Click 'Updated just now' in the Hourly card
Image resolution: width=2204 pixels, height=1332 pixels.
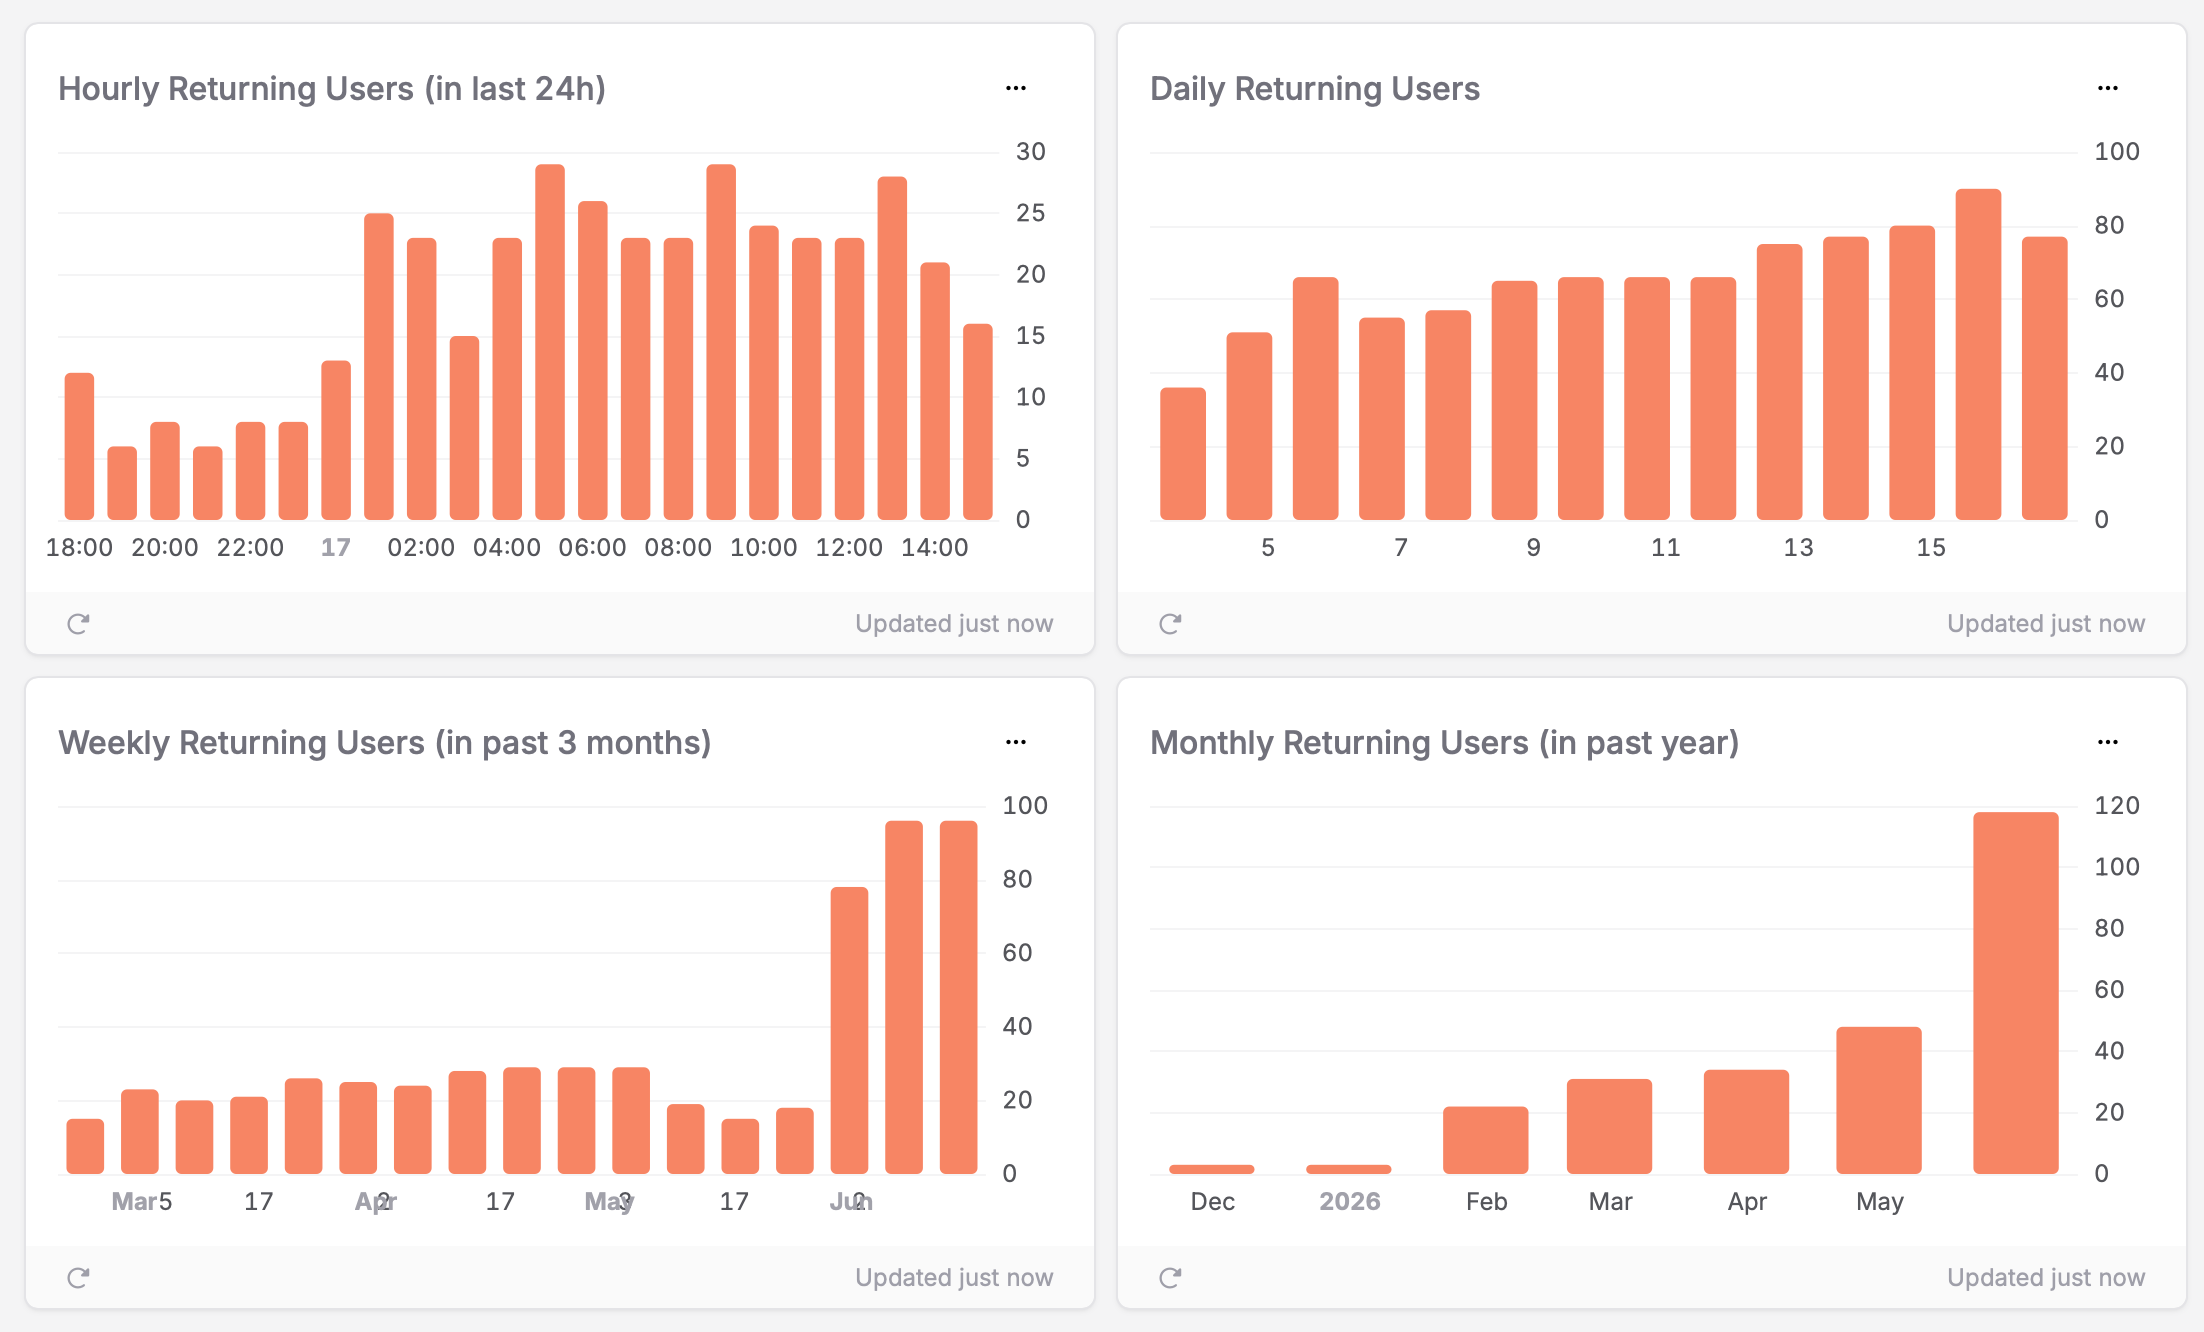954,624
